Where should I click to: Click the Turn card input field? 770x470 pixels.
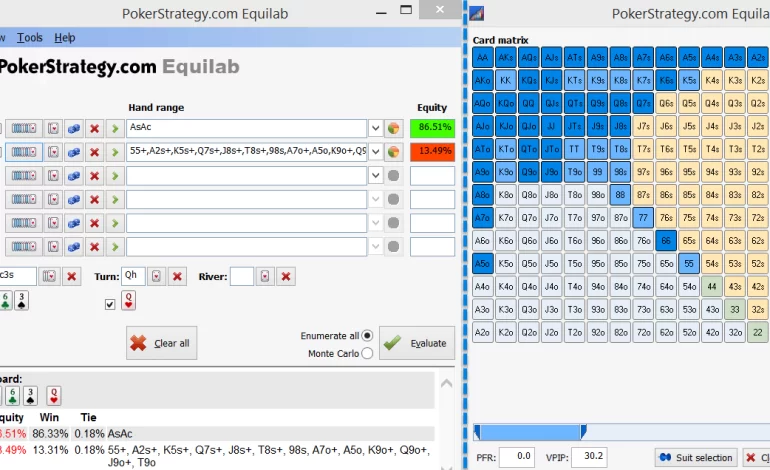(x=134, y=276)
